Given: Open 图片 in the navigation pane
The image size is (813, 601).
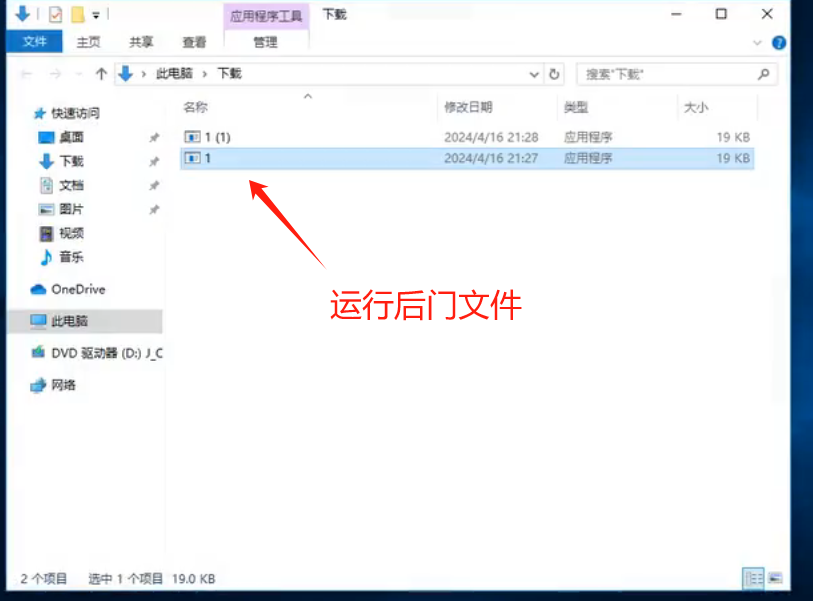Looking at the screenshot, I should coord(71,209).
